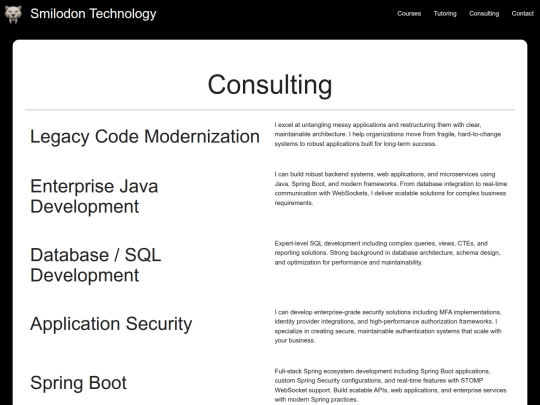This screenshot has height=405, width=540.
Task: Click the large Consulting page title
Action: (x=270, y=85)
